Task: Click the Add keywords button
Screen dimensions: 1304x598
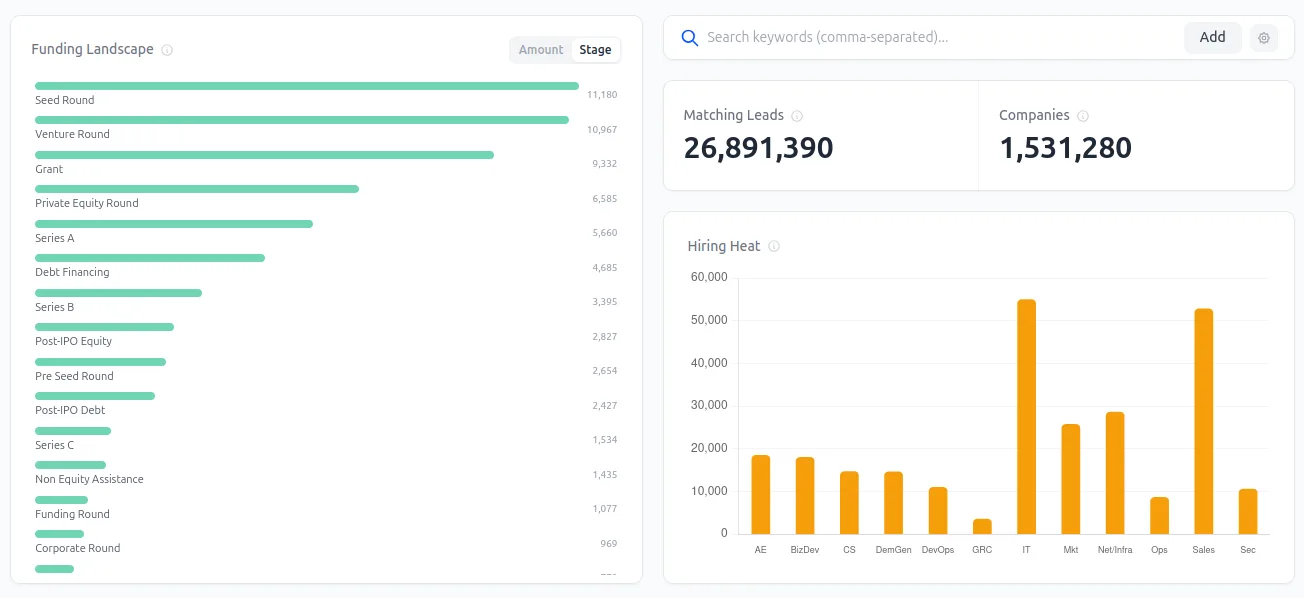Action: (1212, 37)
